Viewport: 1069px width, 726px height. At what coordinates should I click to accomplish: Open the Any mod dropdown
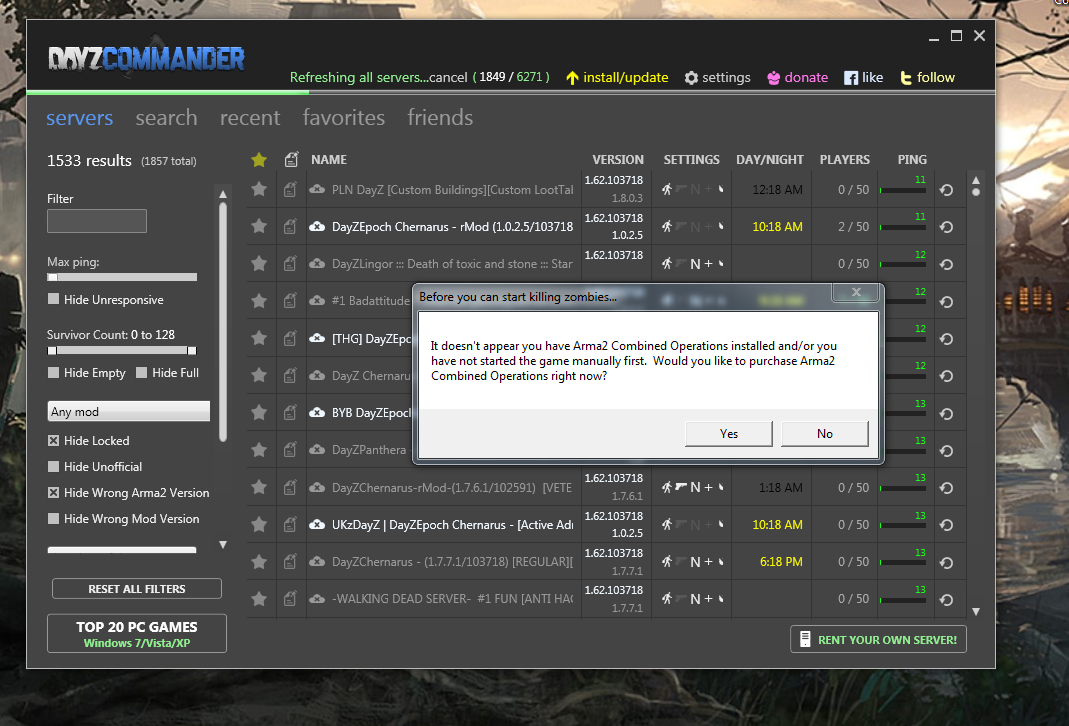click(129, 411)
